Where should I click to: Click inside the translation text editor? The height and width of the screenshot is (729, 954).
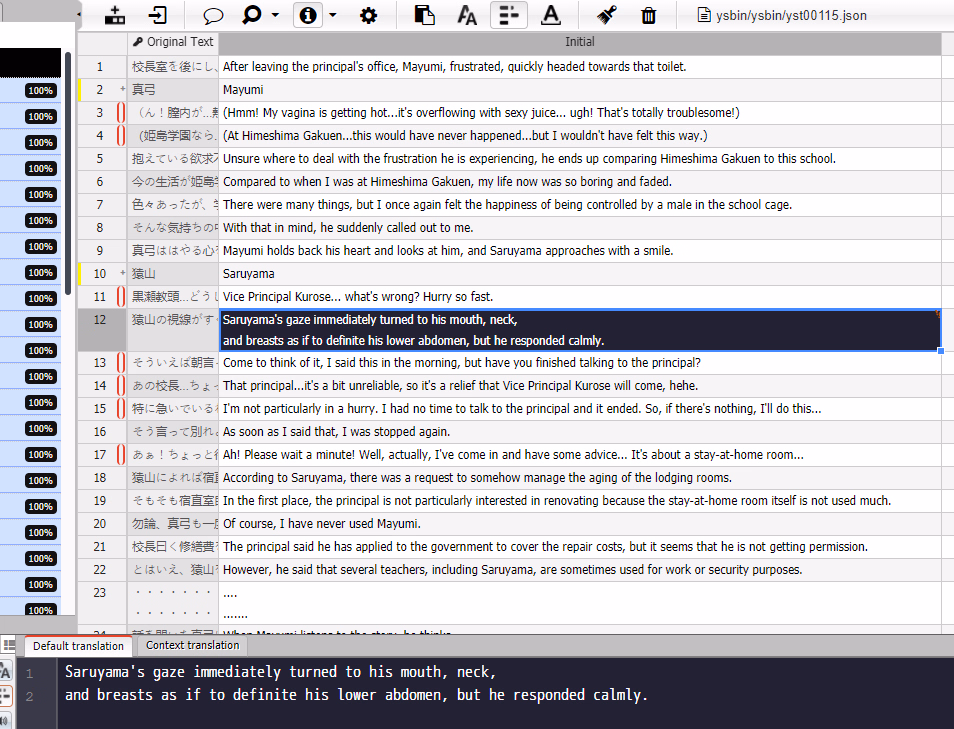click(x=500, y=690)
